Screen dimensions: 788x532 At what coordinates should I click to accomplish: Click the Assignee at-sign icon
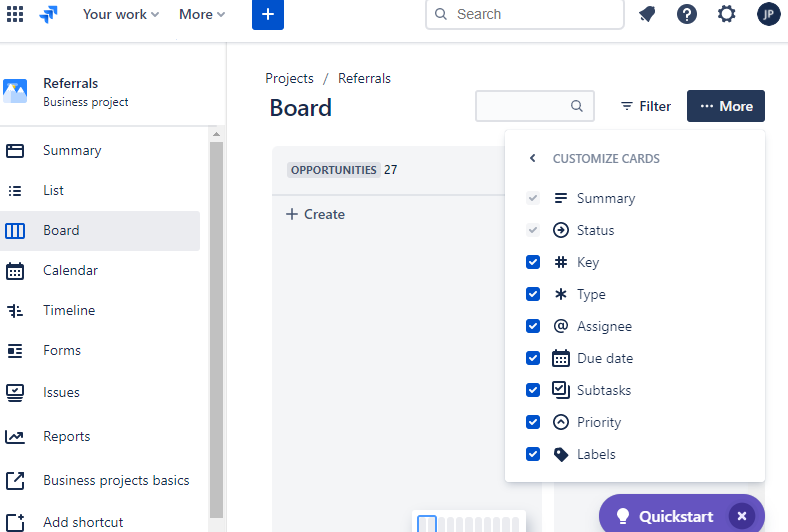point(561,326)
